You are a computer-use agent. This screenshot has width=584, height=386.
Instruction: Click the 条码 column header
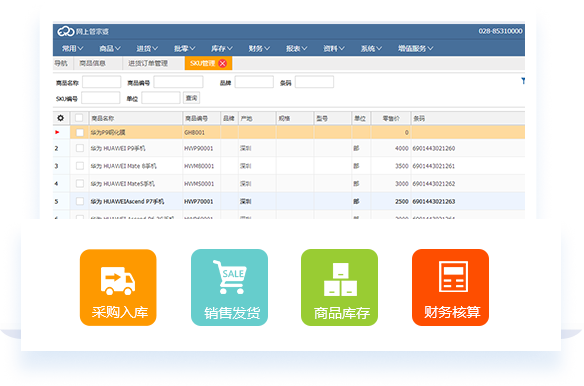(468, 118)
